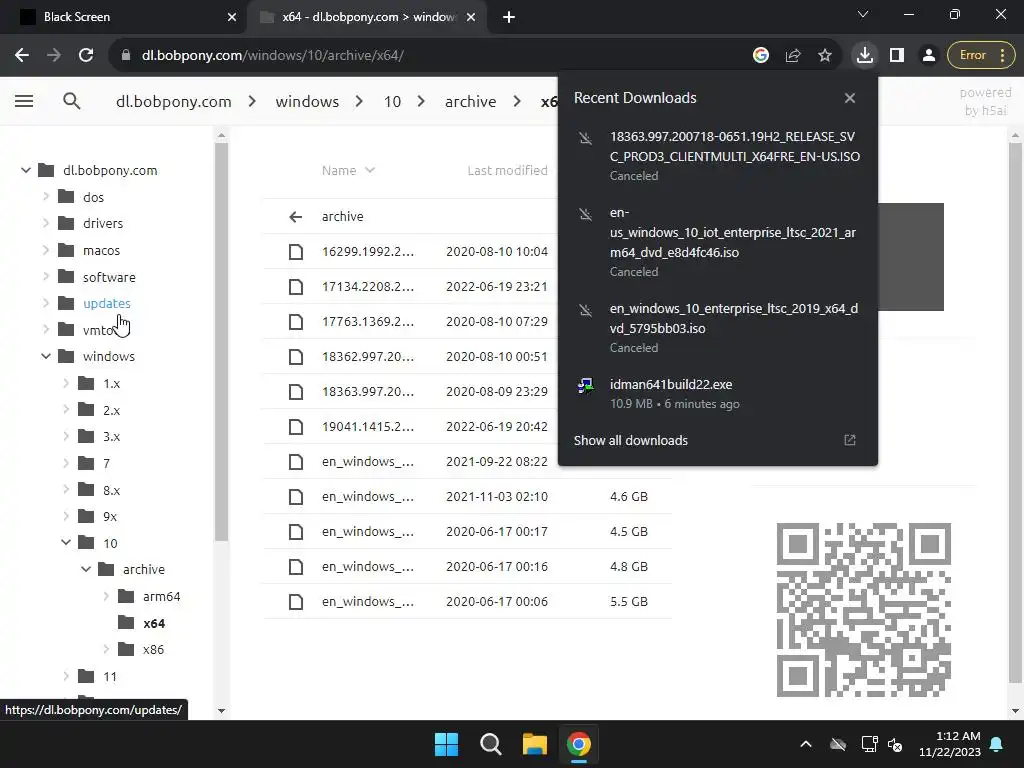Toggle the Chrome side panel icon
The width and height of the screenshot is (1024, 768).
click(897, 56)
